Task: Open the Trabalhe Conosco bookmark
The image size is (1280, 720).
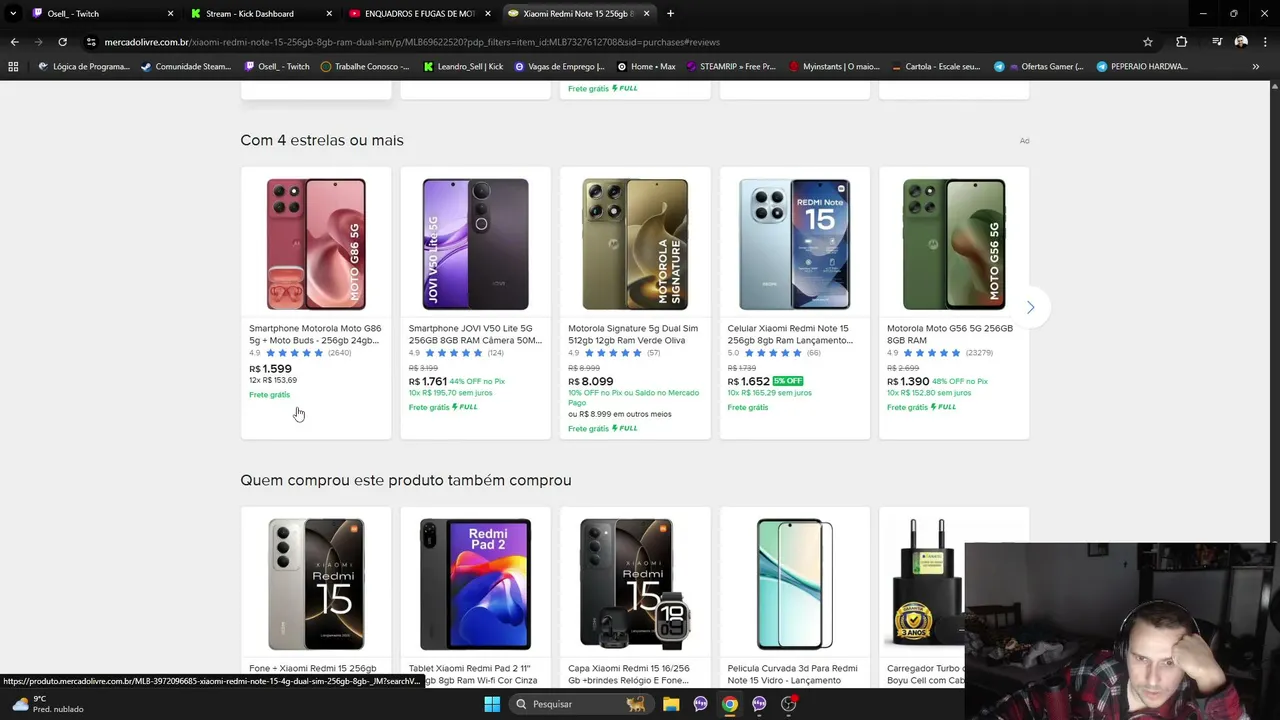Action: tap(365, 67)
